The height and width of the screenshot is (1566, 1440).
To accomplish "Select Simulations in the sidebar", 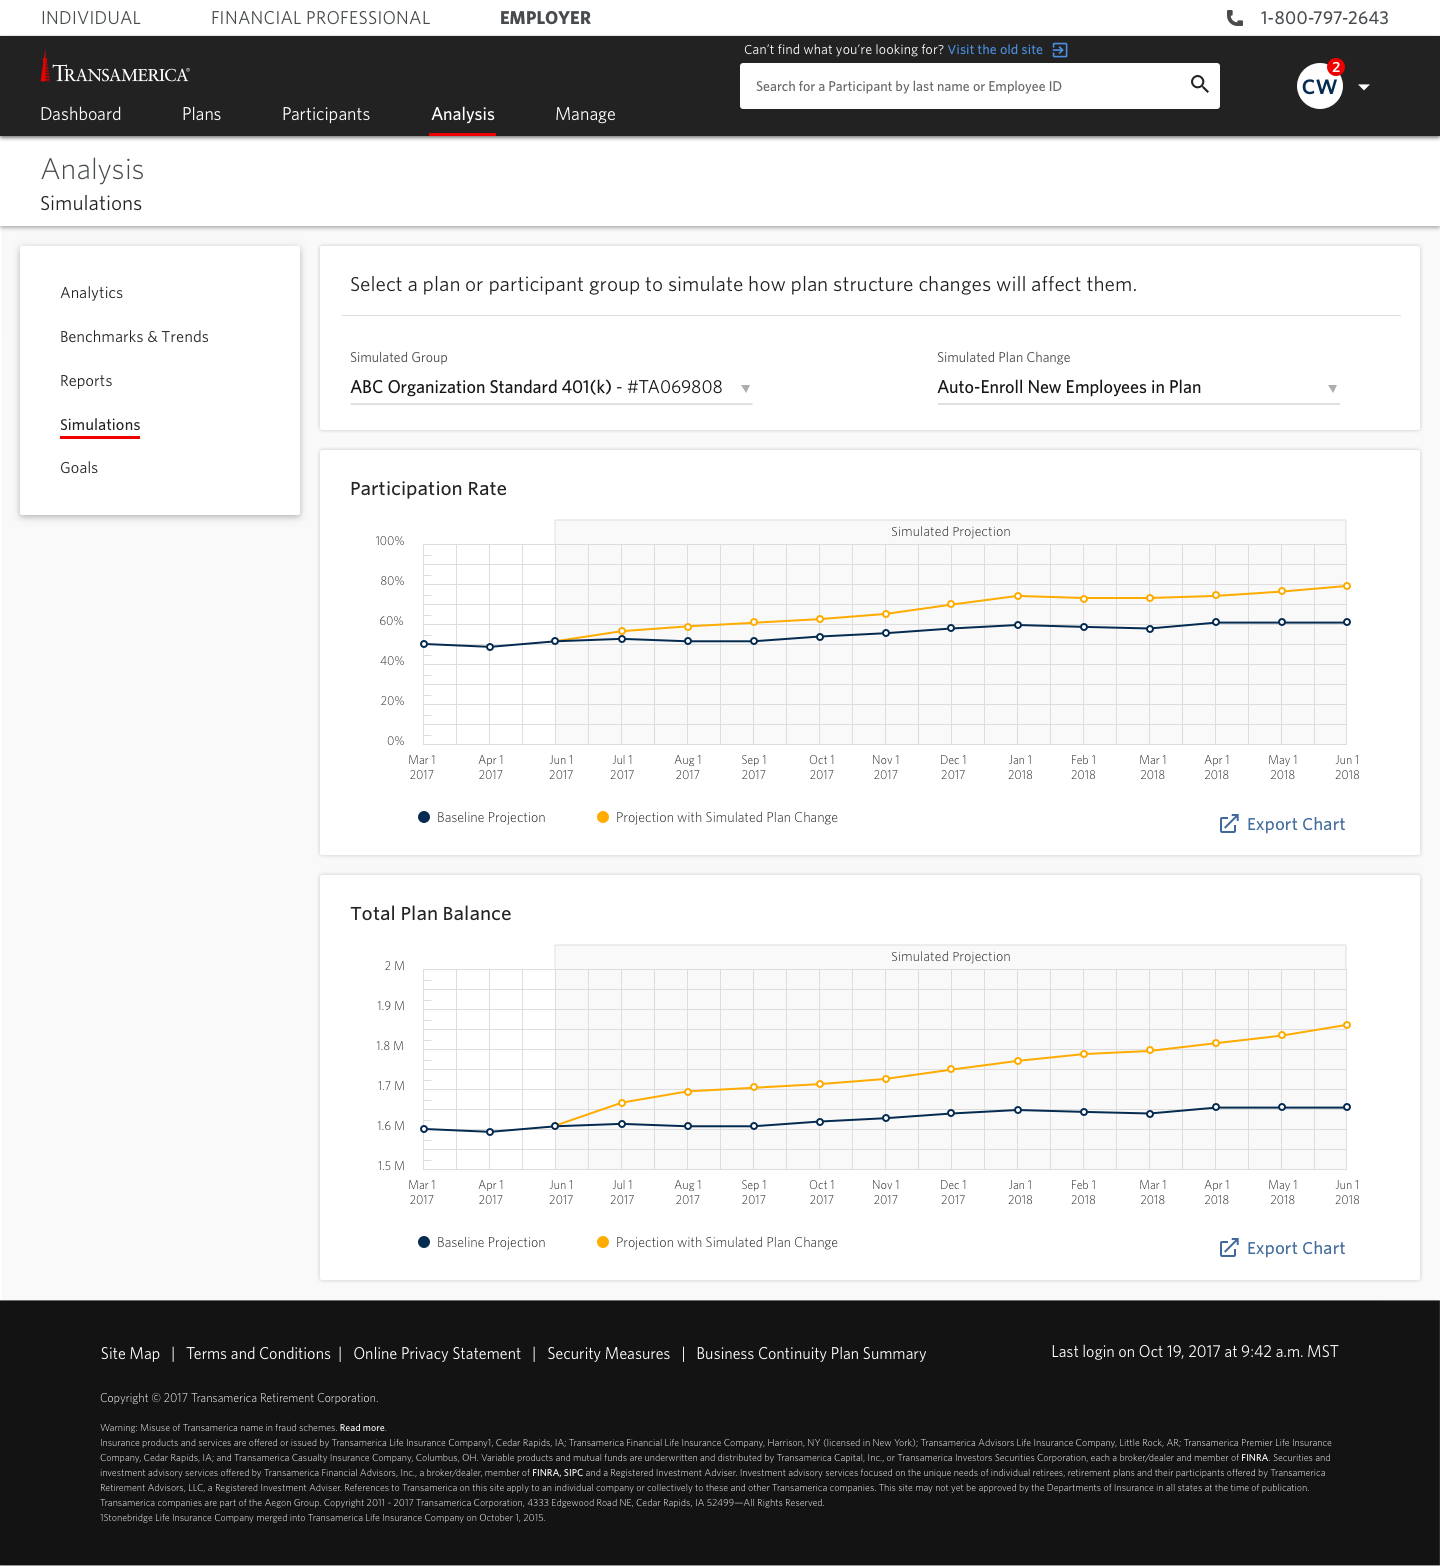I will coord(100,425).
